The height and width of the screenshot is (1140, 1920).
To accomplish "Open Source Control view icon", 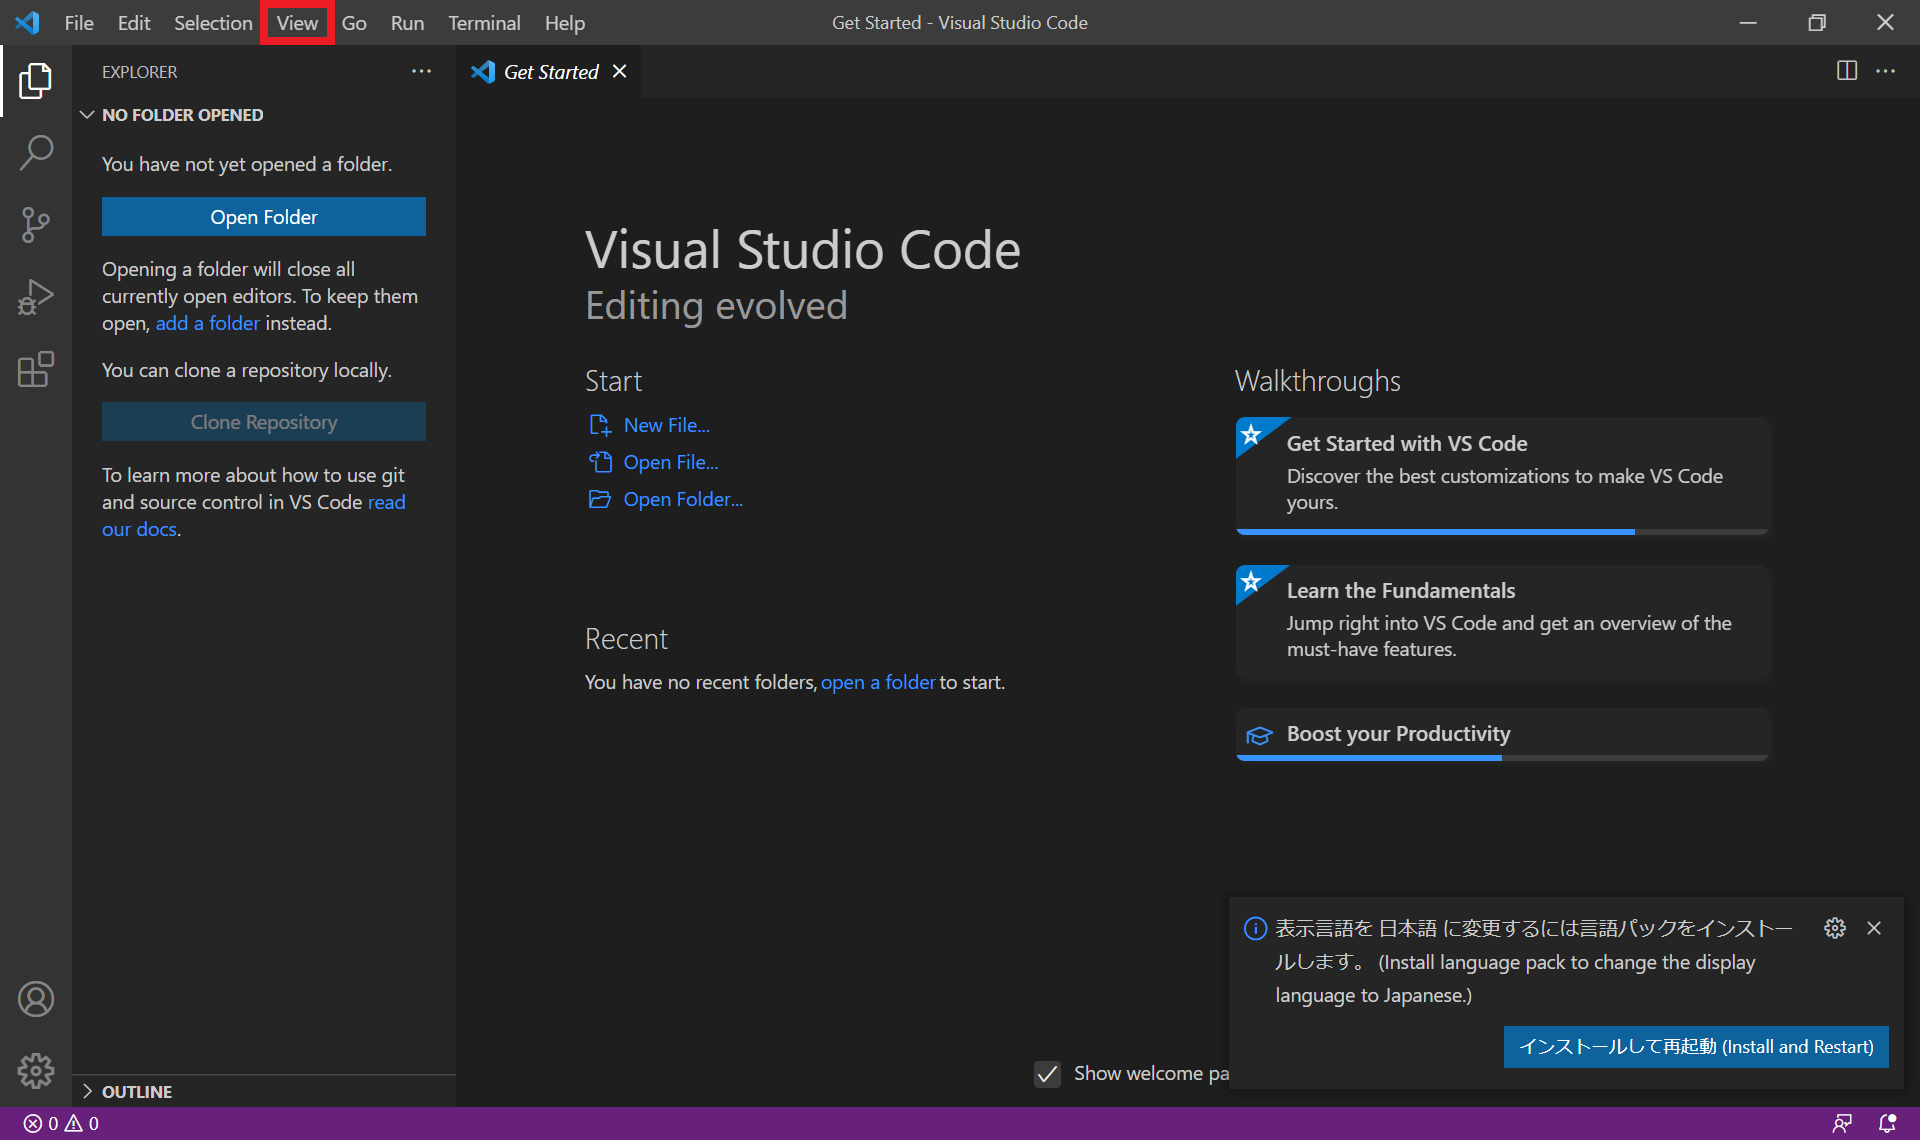I will (x=36, y=225).
